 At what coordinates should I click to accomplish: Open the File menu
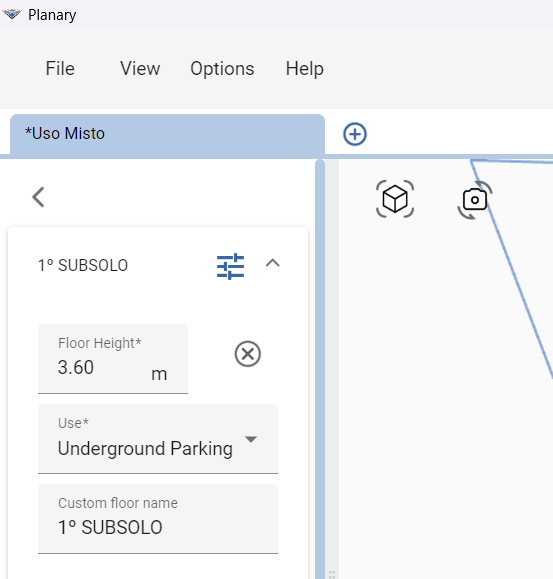[x=60, y=69]
